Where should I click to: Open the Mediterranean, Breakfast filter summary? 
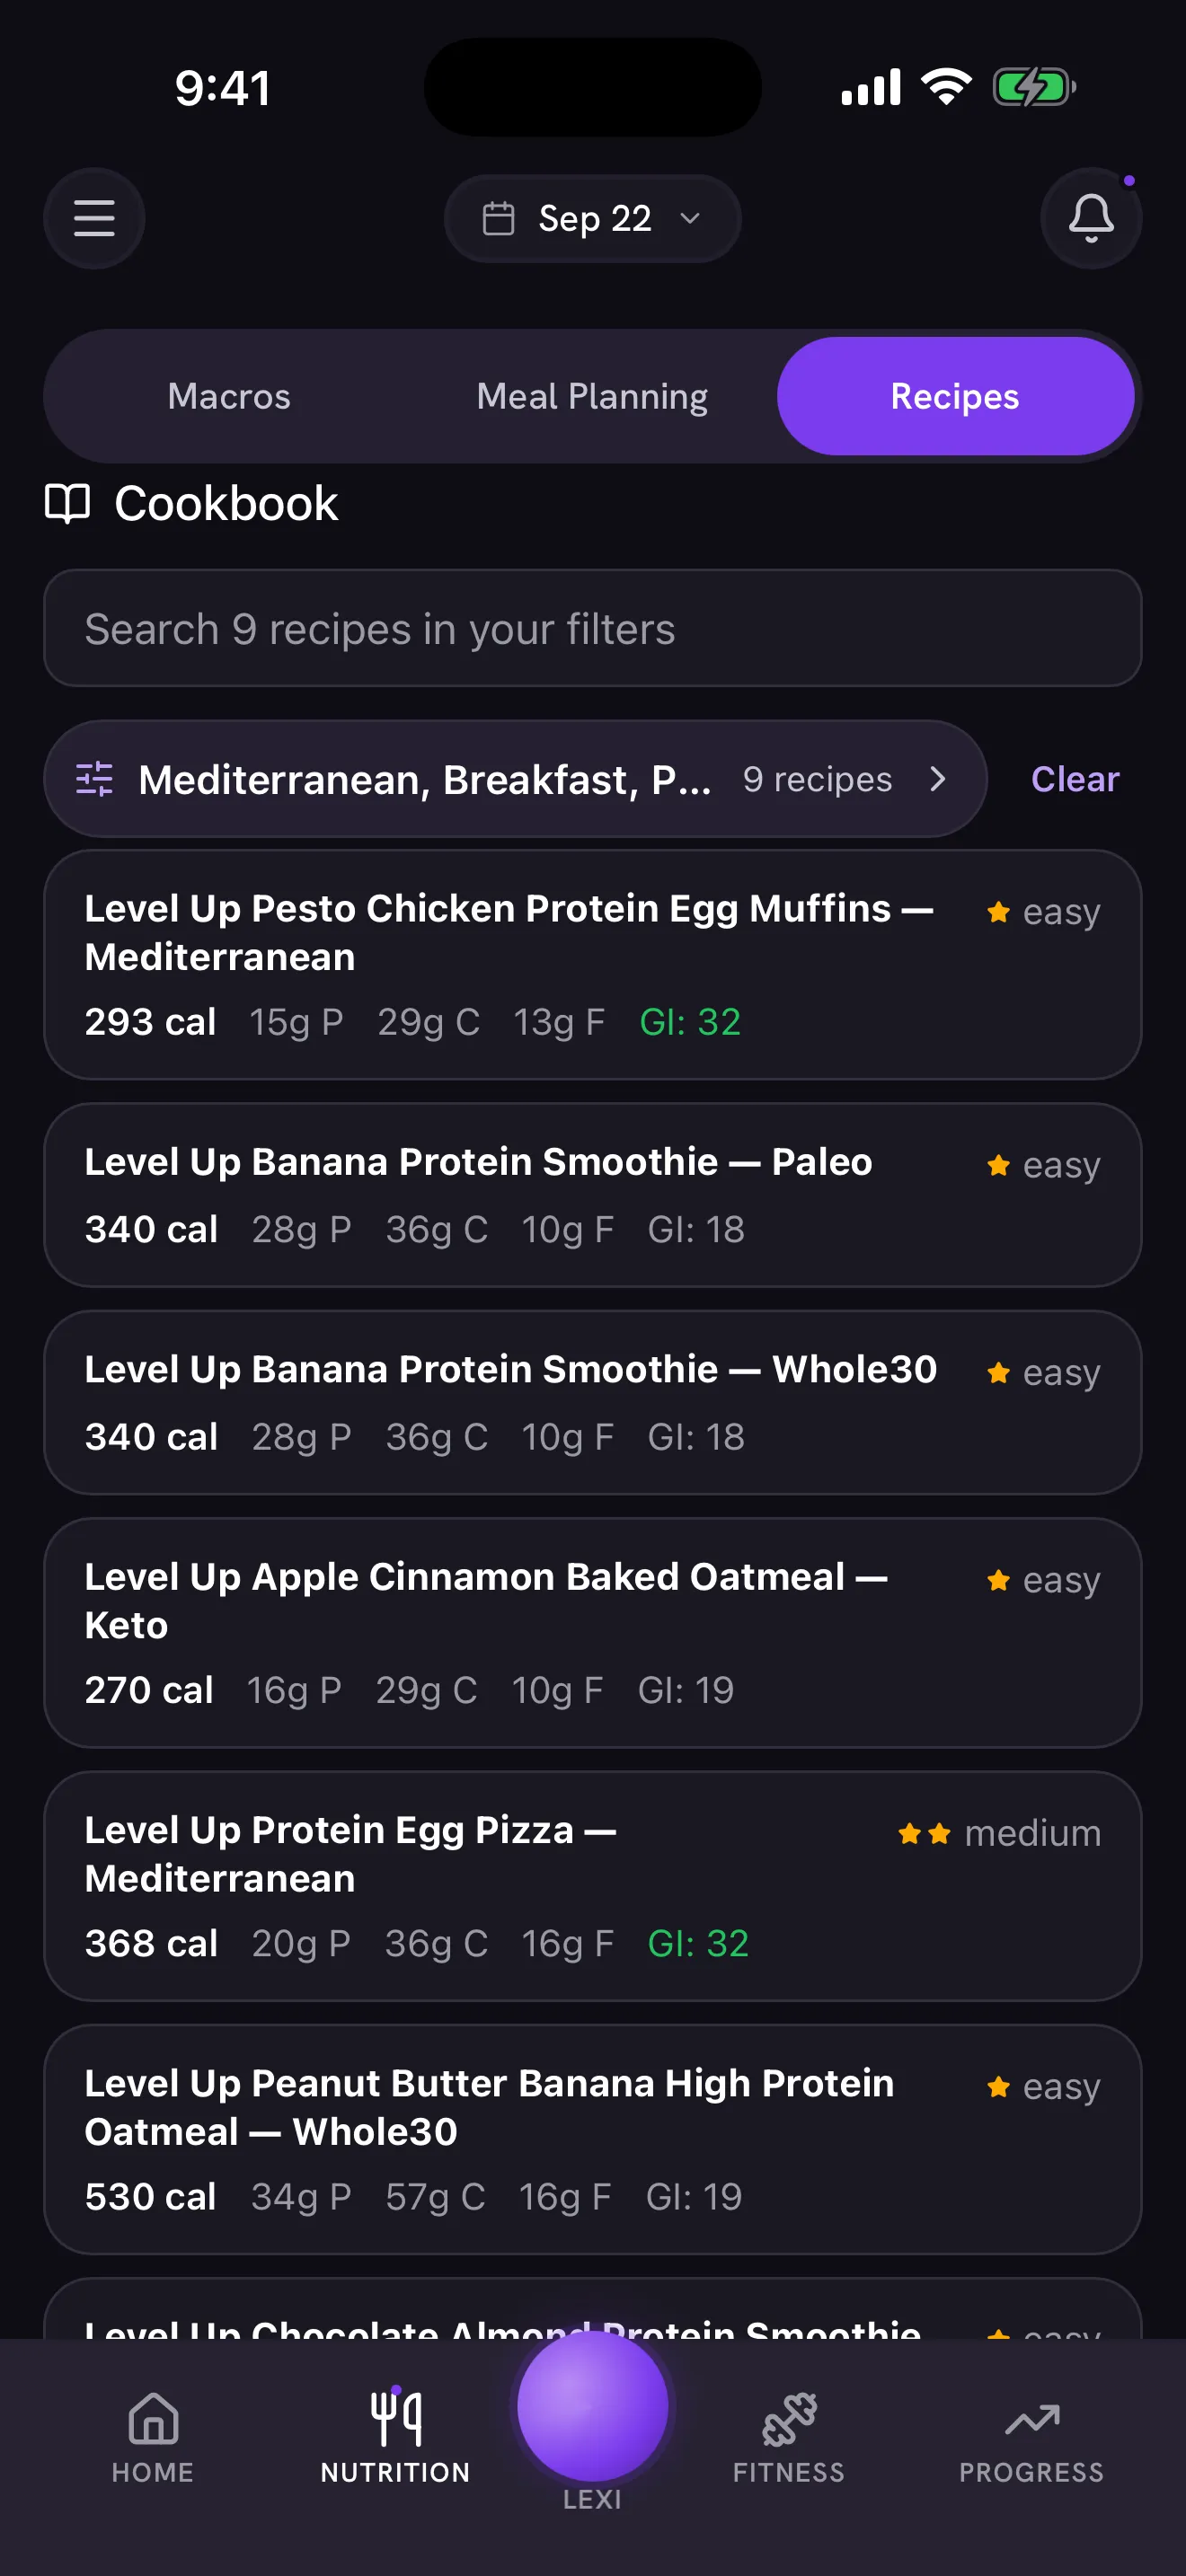click(515, 779)
